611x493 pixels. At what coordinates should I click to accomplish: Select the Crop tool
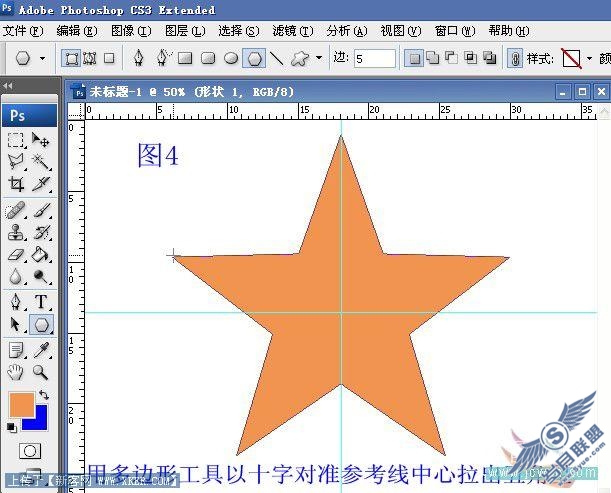pos(16,184)
